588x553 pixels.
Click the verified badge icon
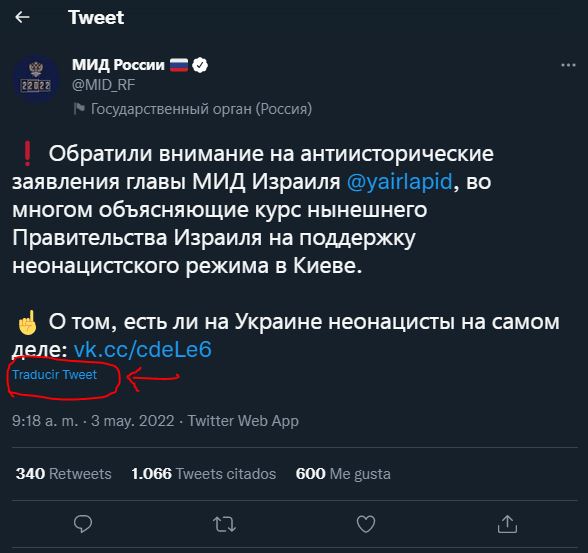coord(200,65)
